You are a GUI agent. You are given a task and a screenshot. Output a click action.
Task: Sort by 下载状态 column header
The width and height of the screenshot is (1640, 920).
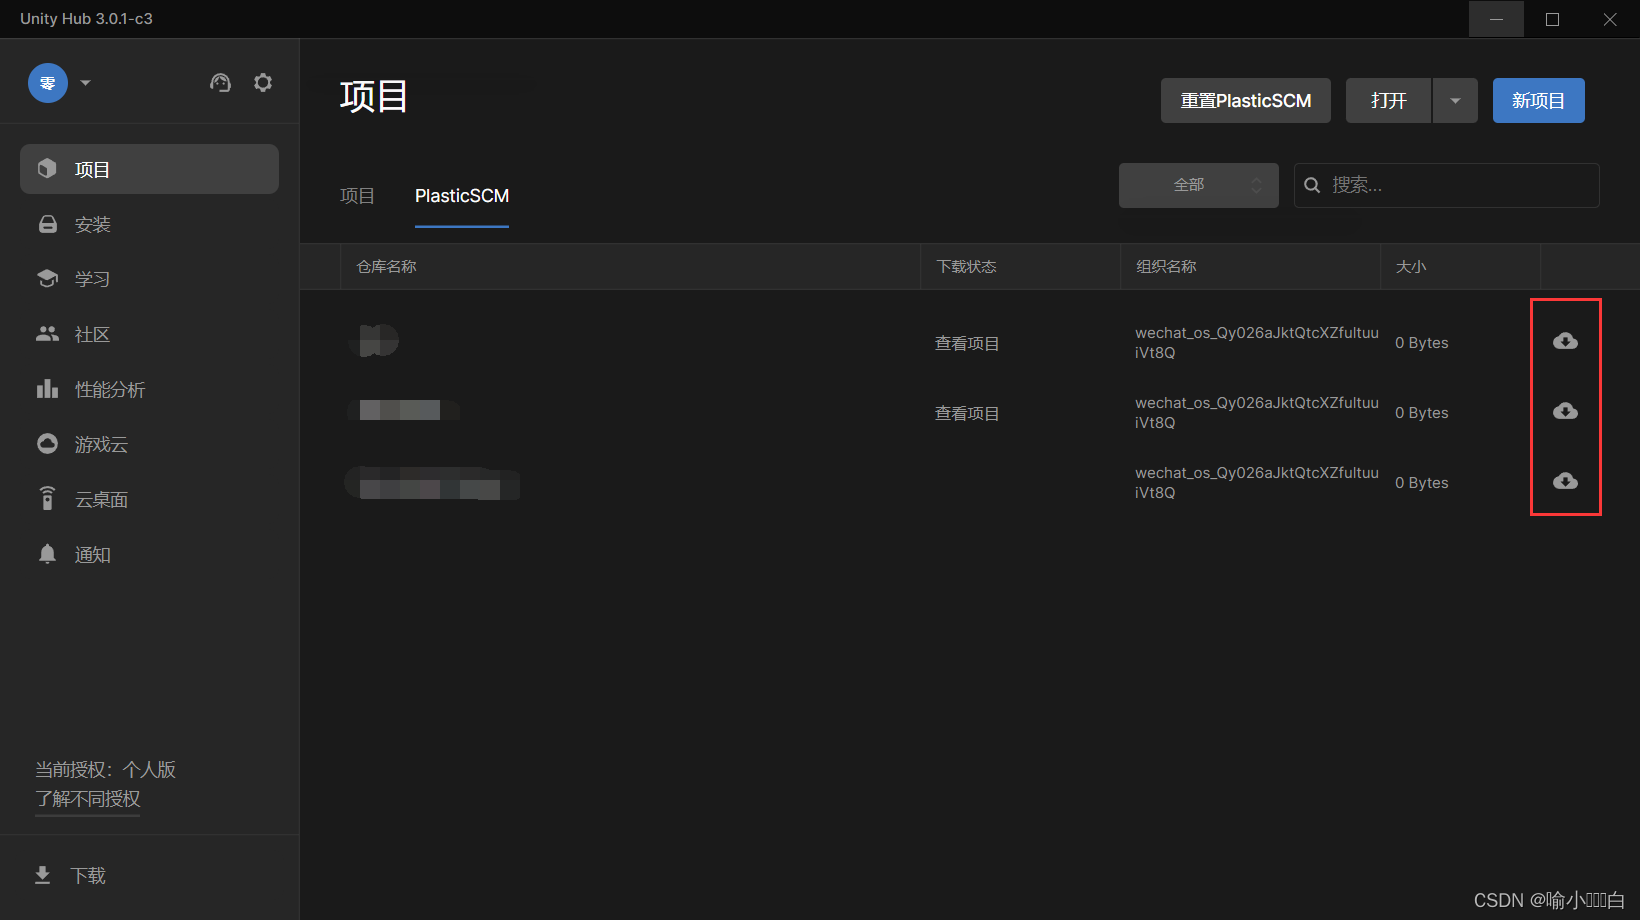point(966,267)
